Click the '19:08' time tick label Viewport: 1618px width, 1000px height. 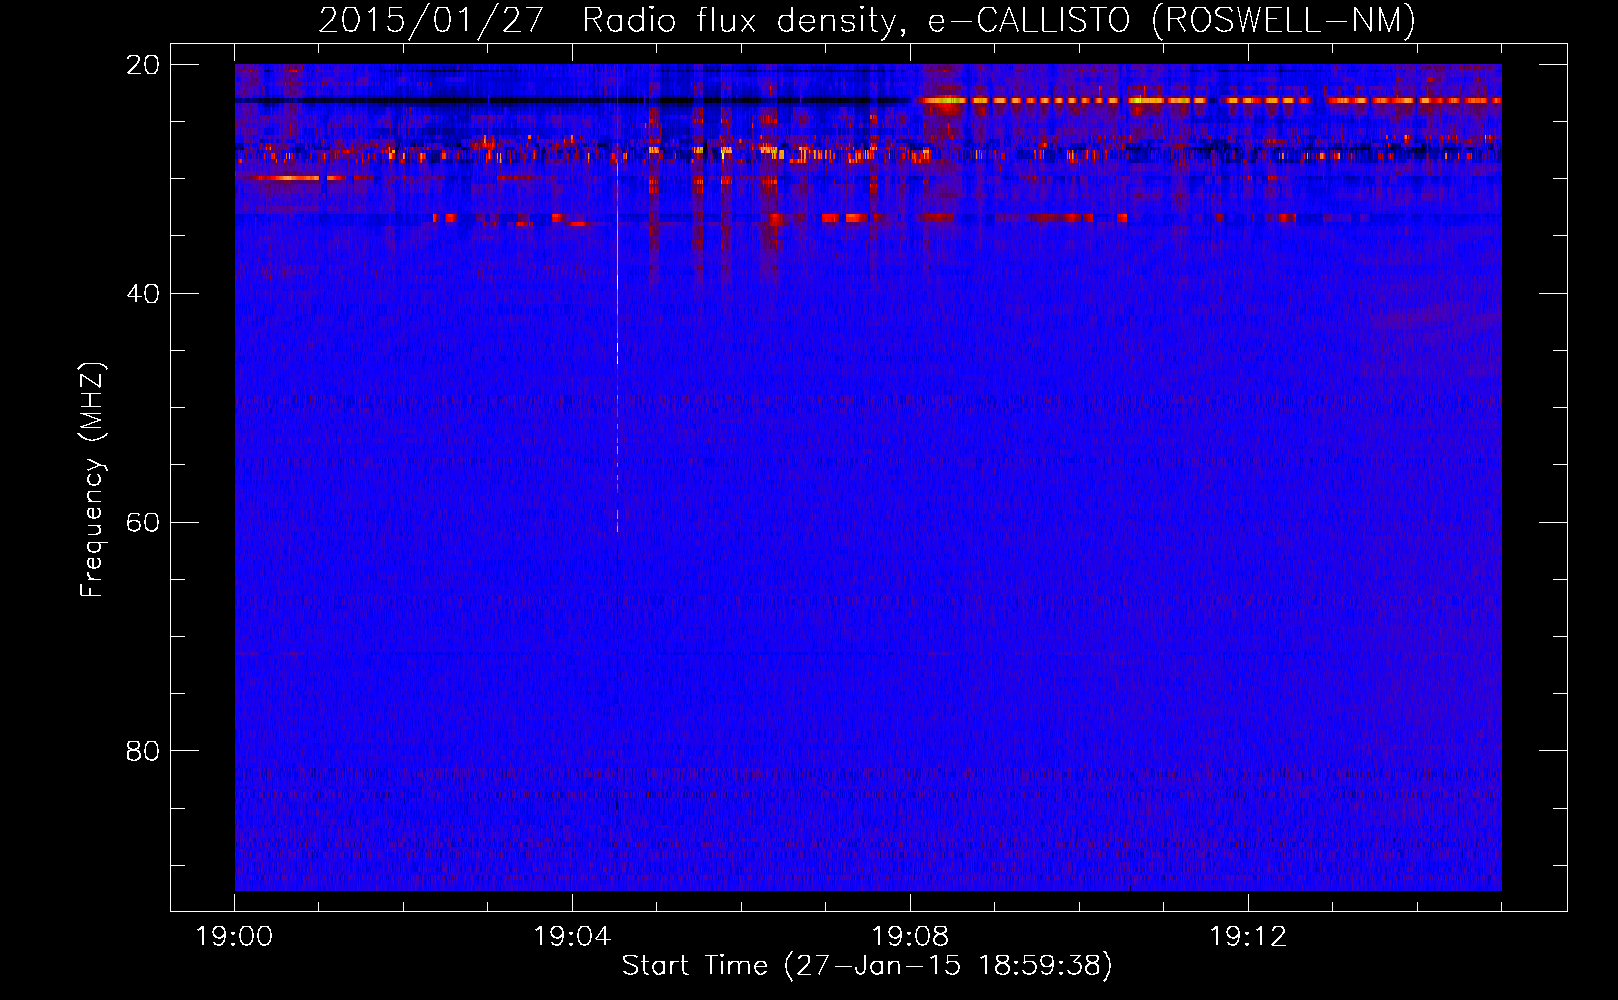point(910,936)
